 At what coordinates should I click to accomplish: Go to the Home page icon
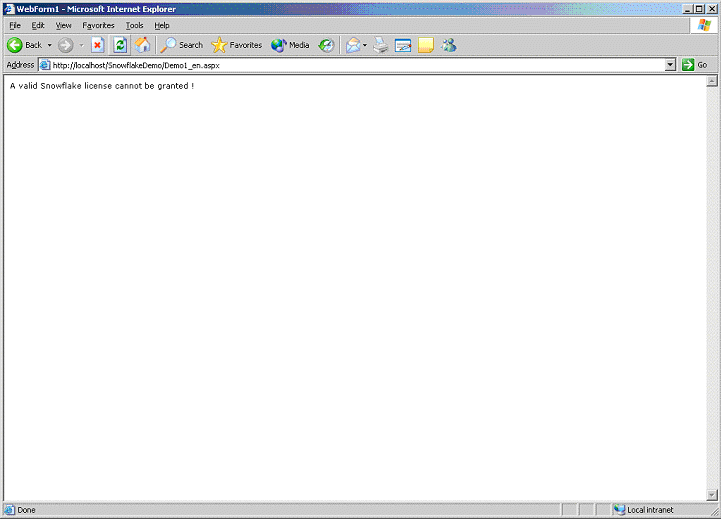pyautogui.click(x=143, y=45)
